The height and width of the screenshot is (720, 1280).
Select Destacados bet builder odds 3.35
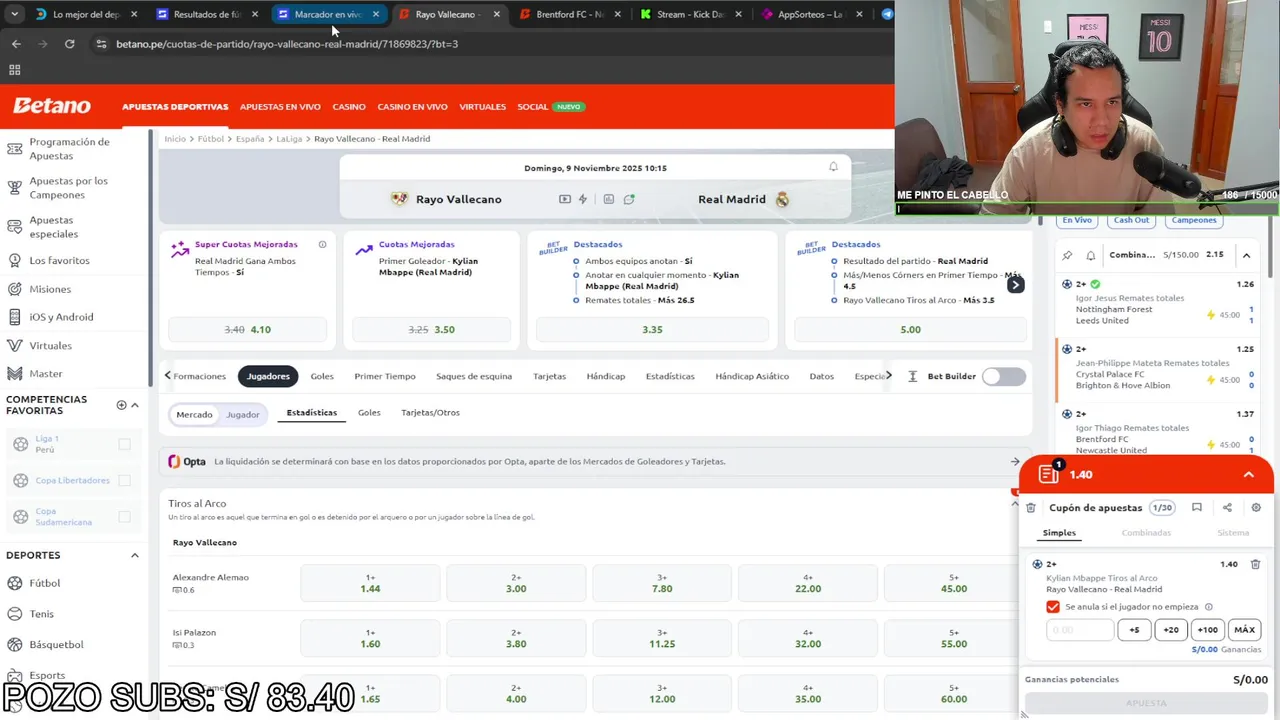click(x=652, y=329)
